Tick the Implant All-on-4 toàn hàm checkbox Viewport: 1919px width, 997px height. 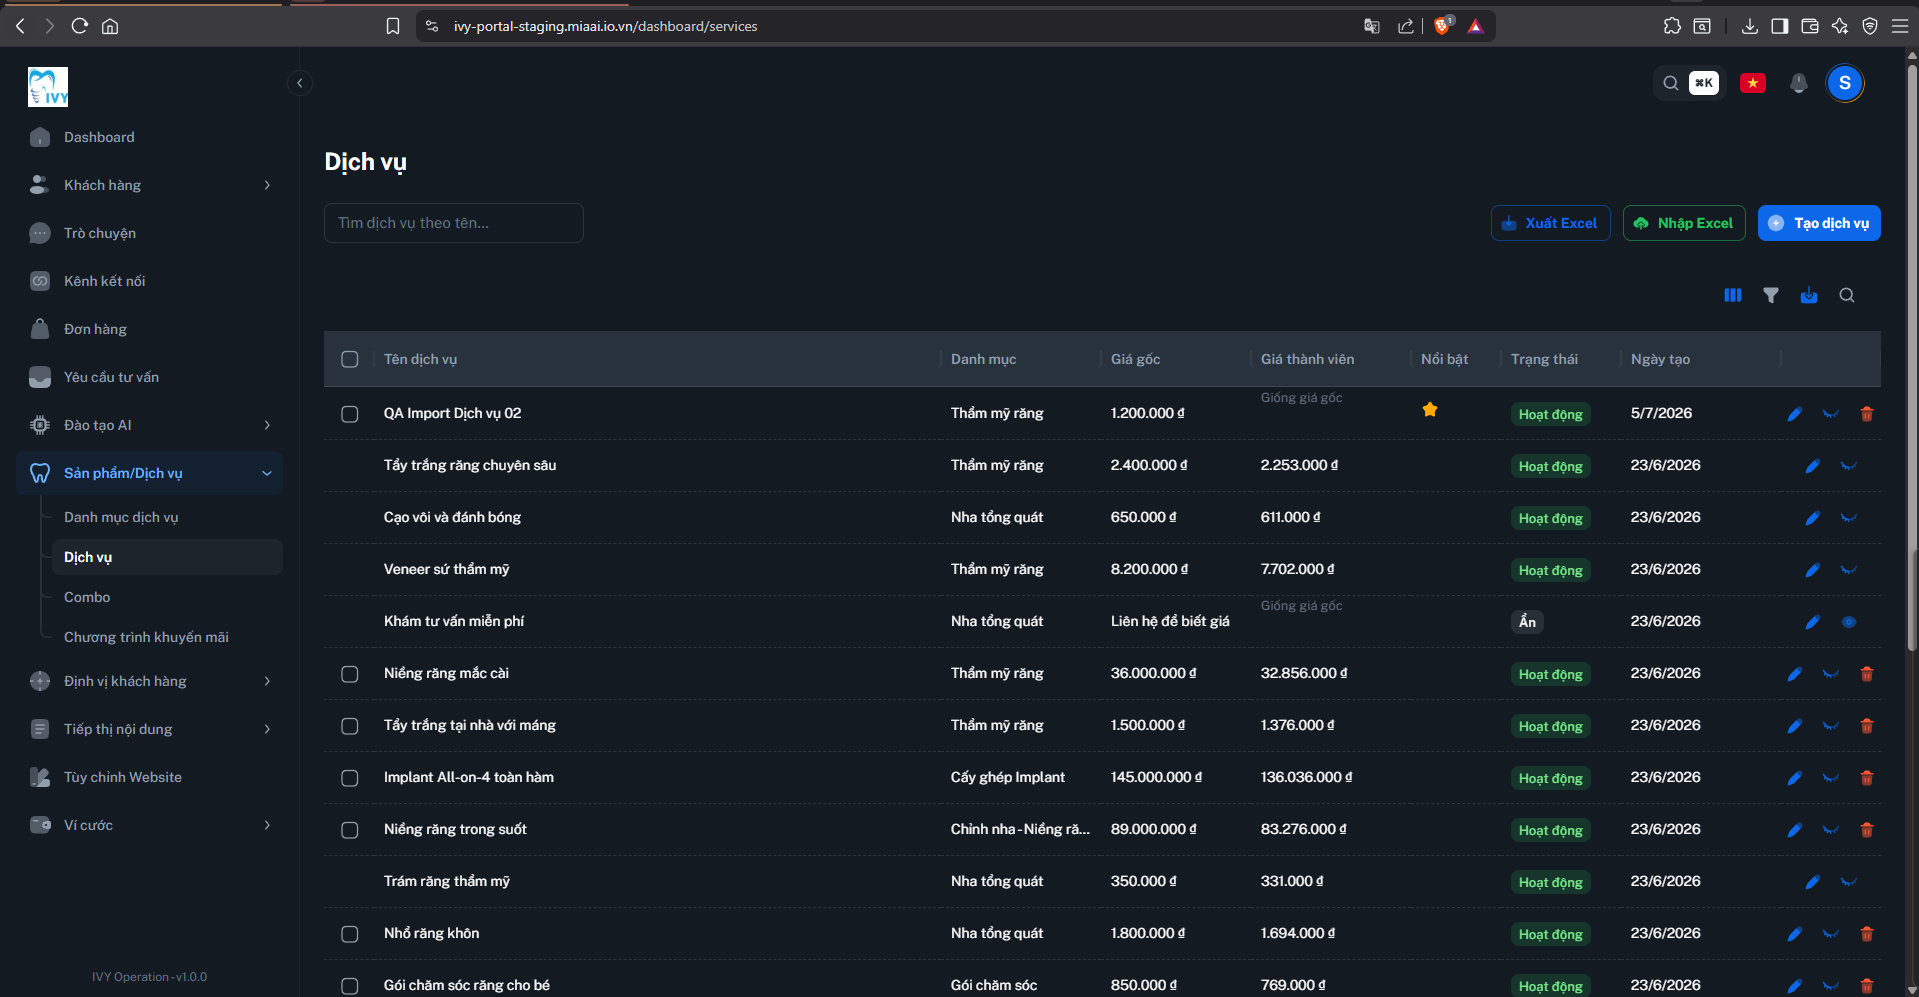click(350, 778)
